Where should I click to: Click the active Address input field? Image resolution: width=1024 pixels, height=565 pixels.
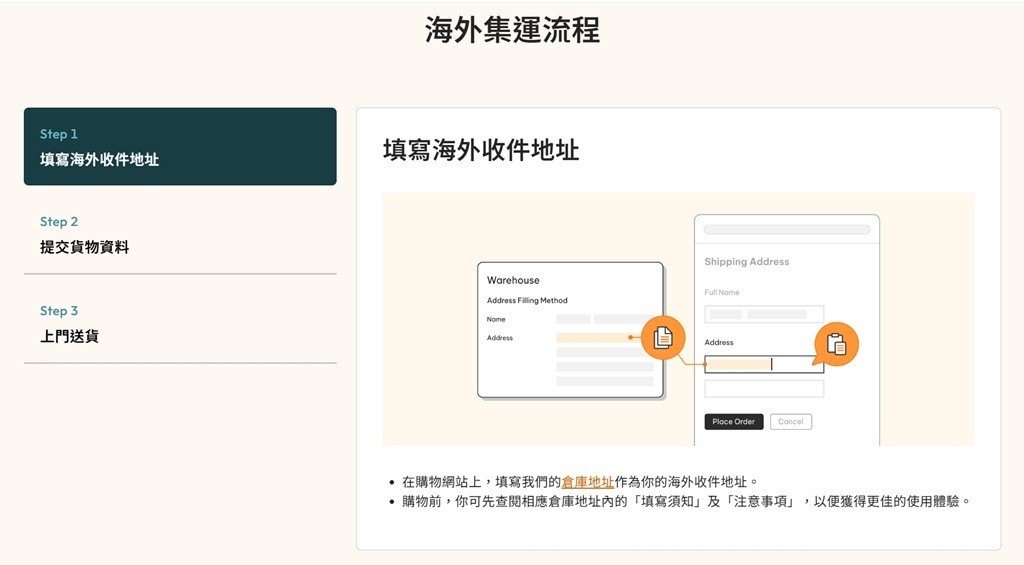coord(764,364)
